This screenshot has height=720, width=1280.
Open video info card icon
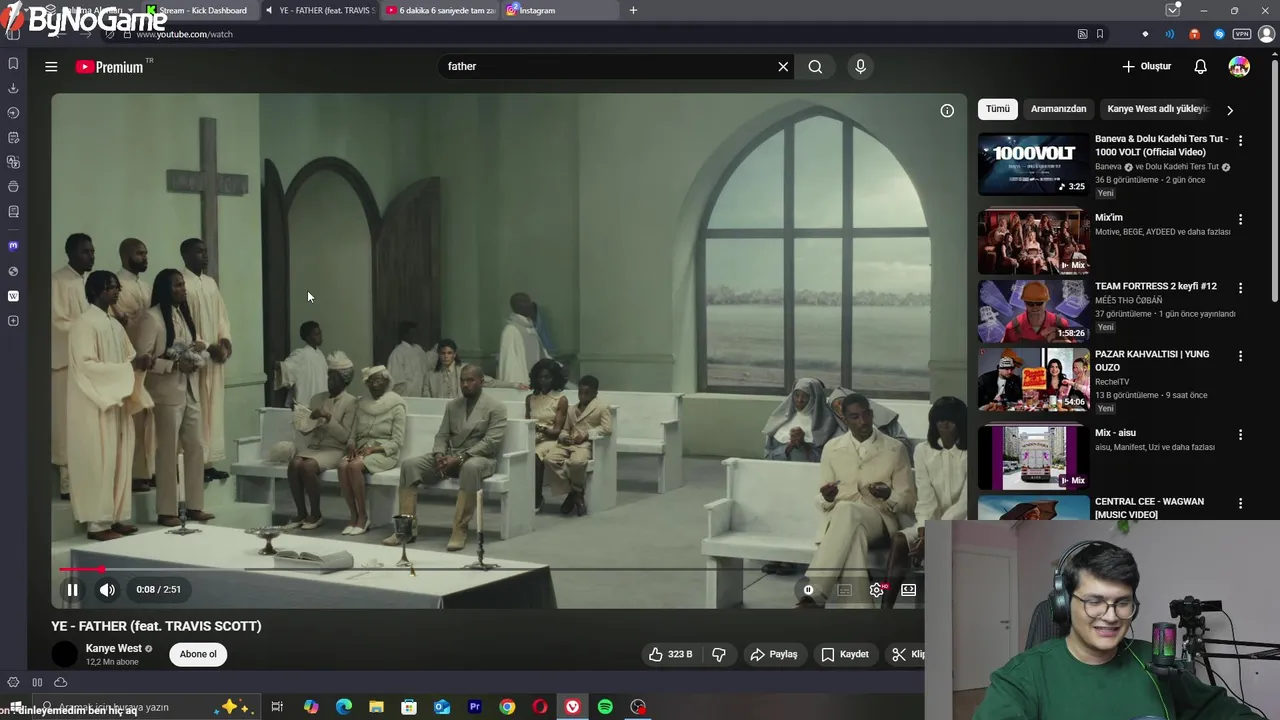[947, 111]
